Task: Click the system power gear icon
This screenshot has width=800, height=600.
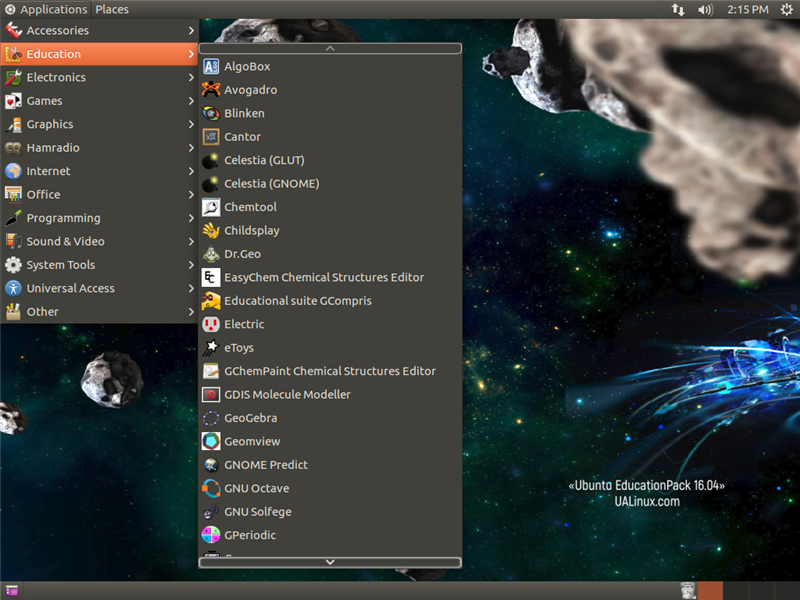Action: [x=786, y=10]
